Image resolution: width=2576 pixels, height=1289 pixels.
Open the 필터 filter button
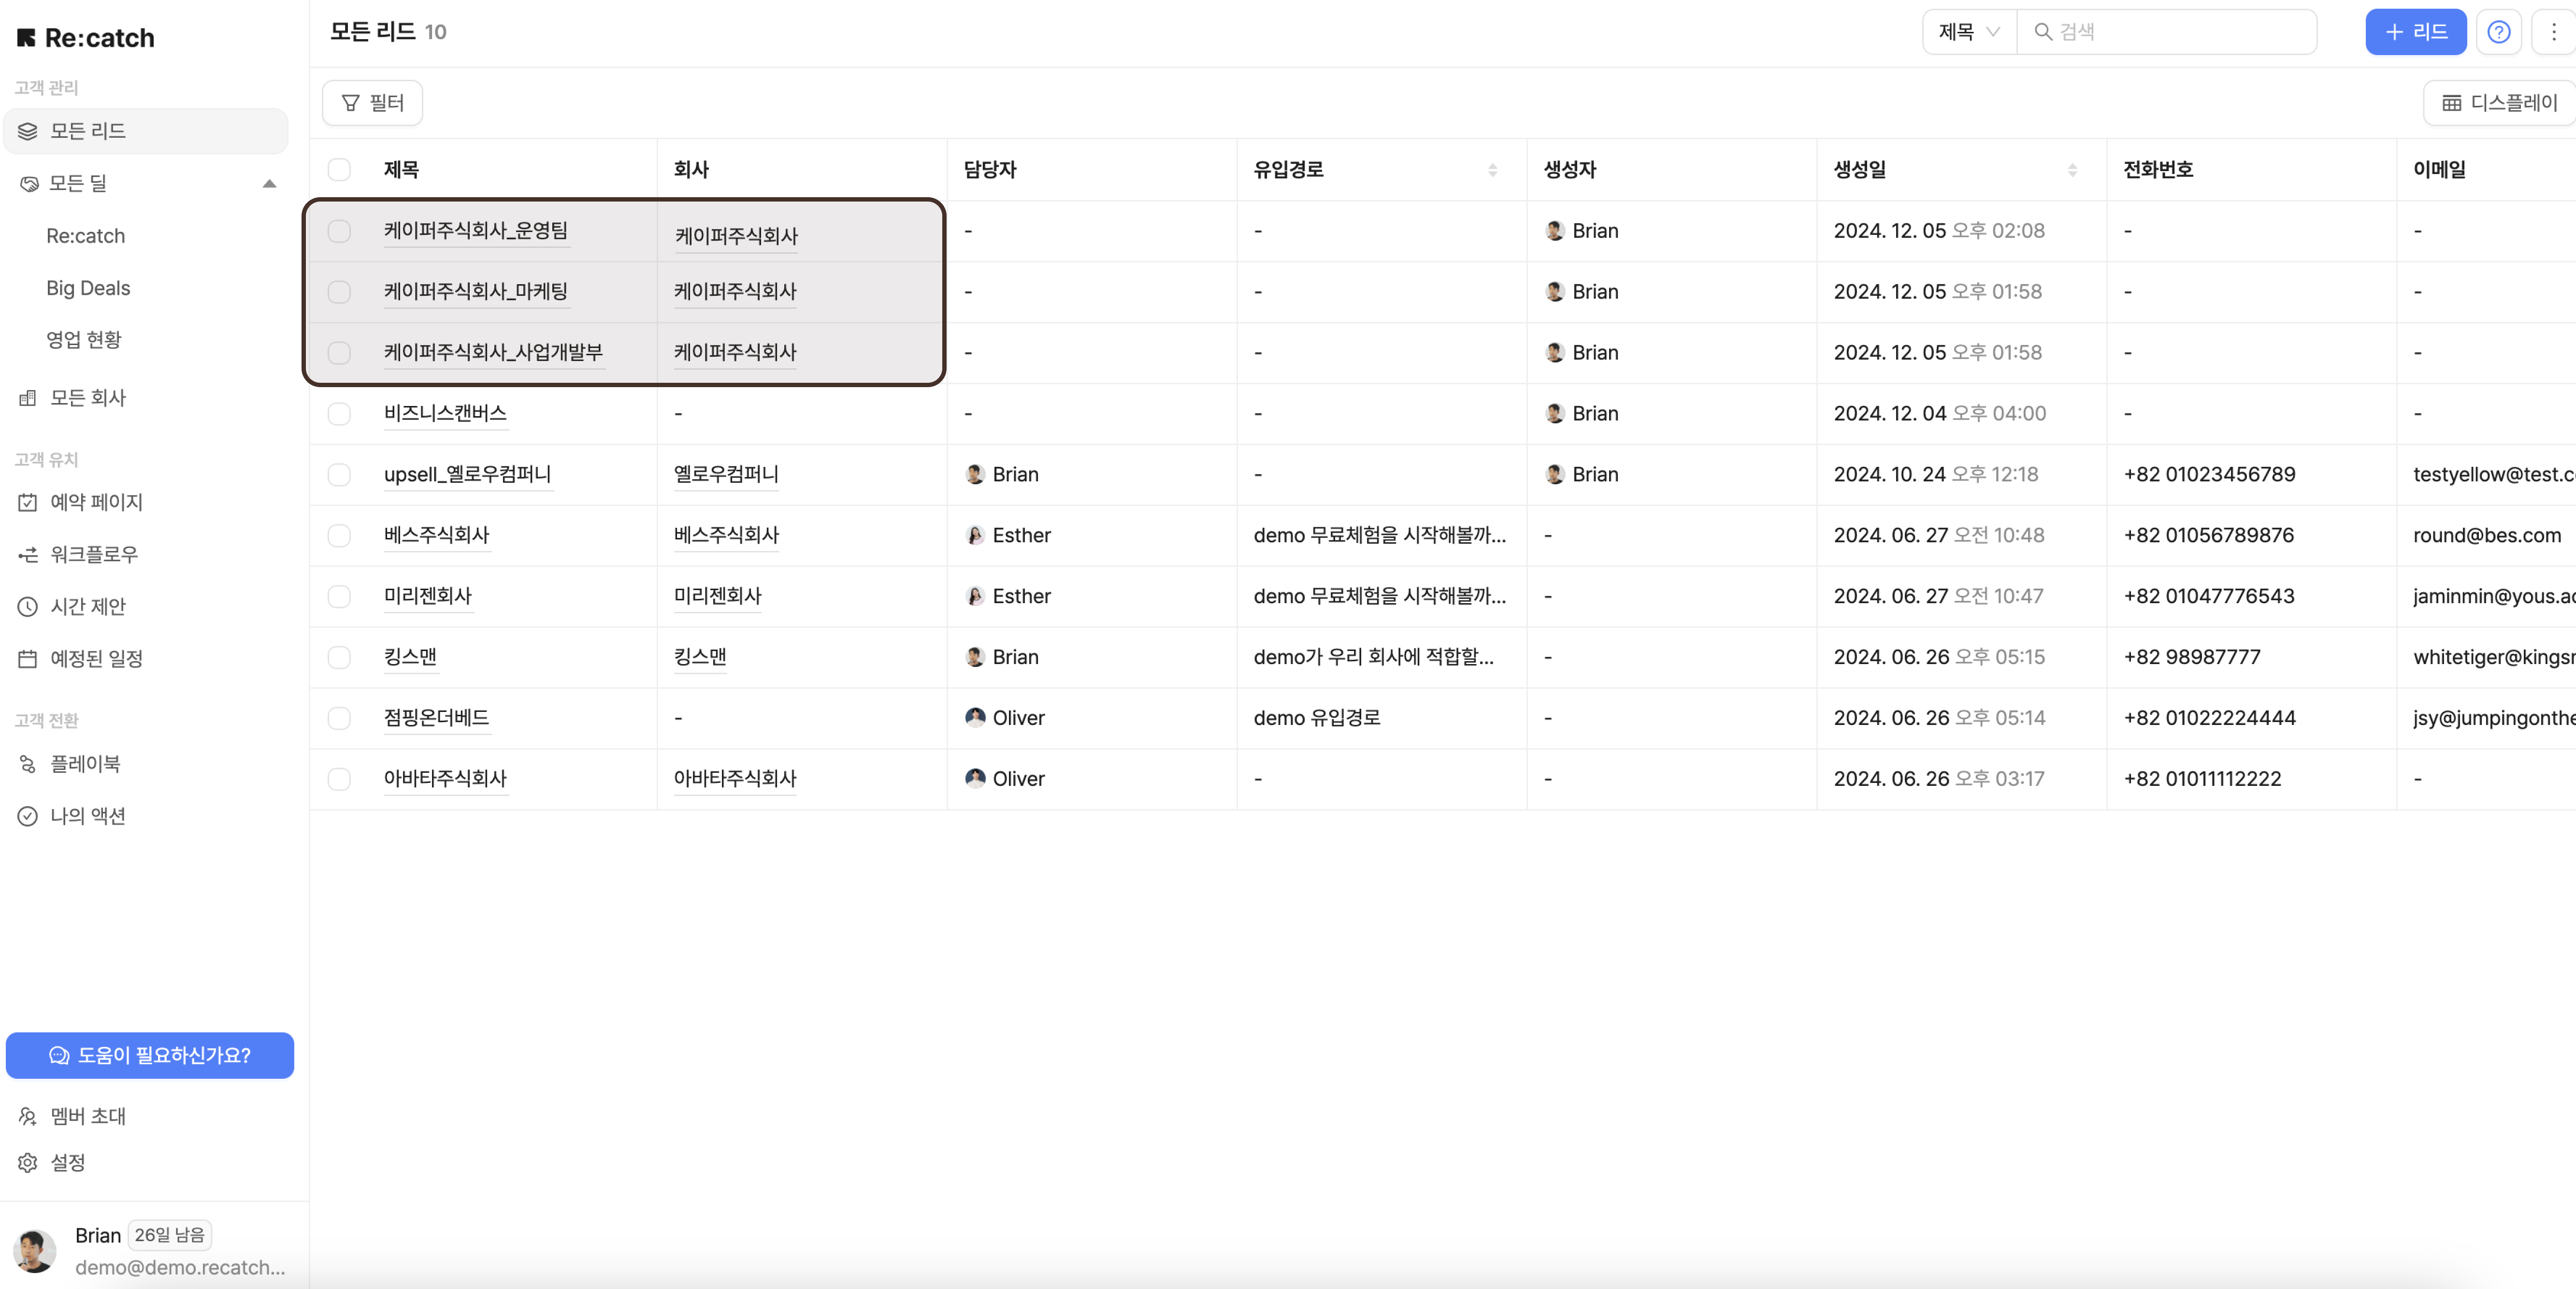372,103
